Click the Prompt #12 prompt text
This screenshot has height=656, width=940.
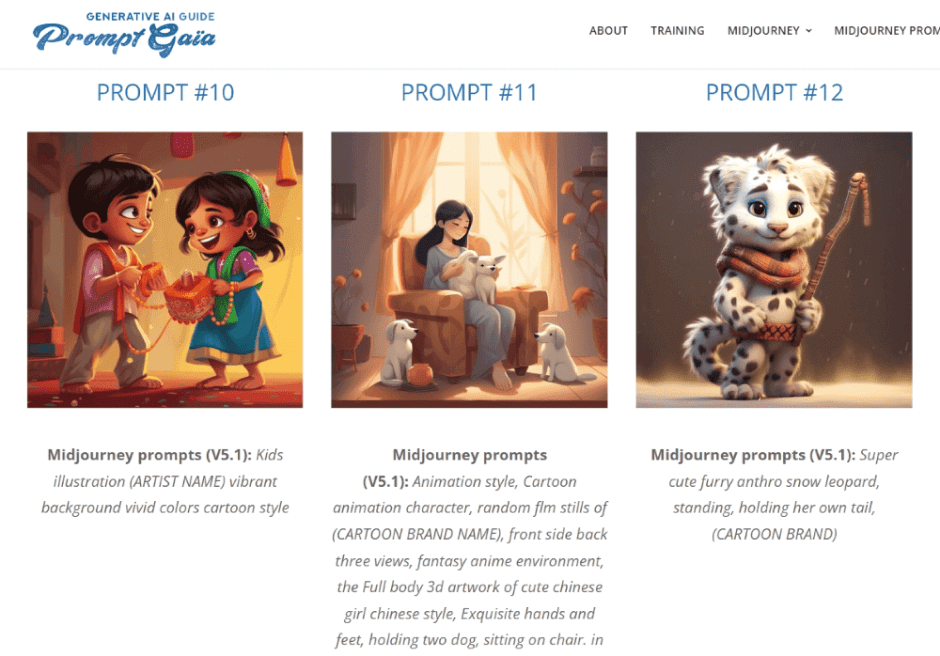(x=774, y=494)
